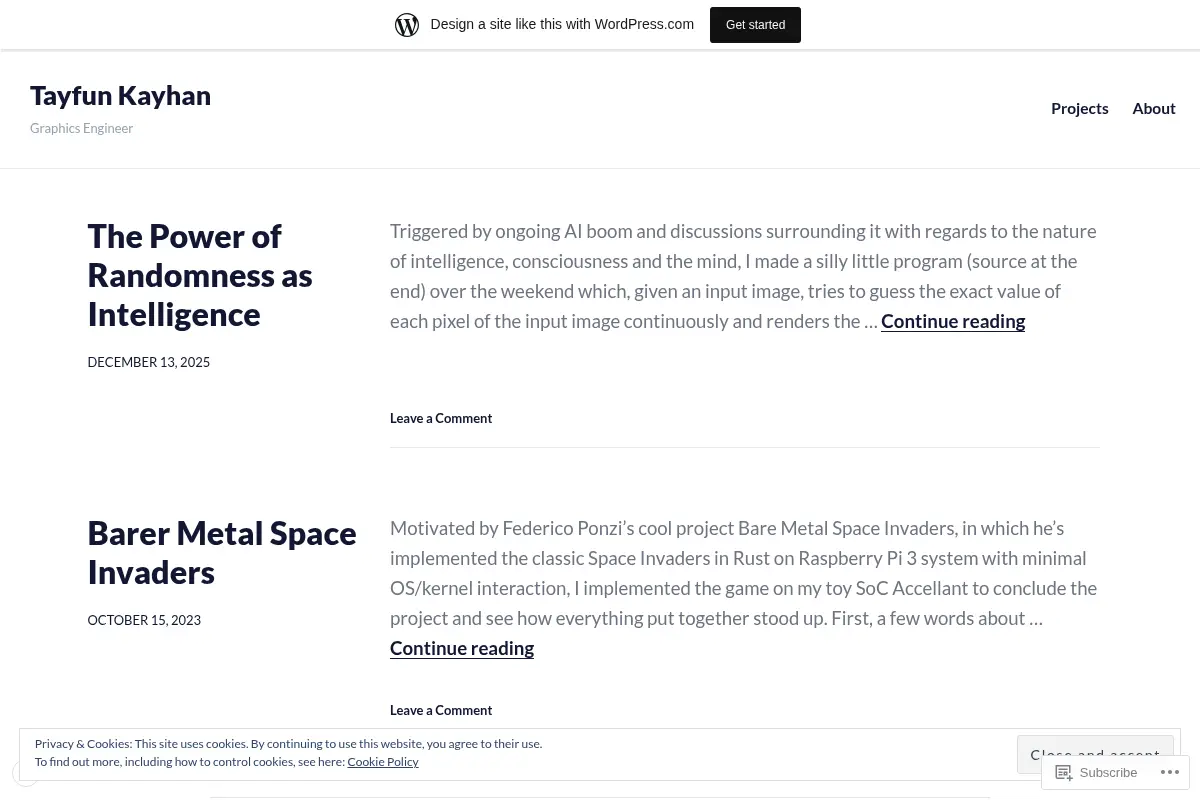
Task: Click Design a site like this with WordPress.com
Action: pos(562,24)
